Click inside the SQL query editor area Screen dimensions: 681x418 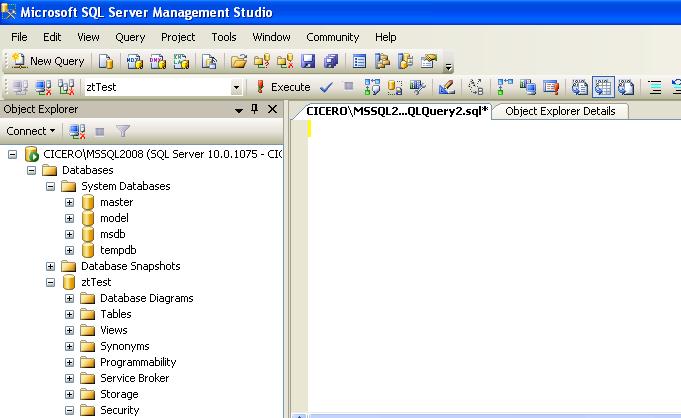[494, 266]
